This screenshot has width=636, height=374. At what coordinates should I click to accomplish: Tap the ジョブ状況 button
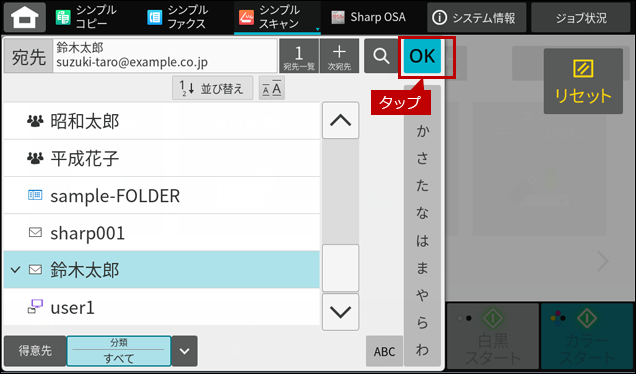(x=581, y=17)
